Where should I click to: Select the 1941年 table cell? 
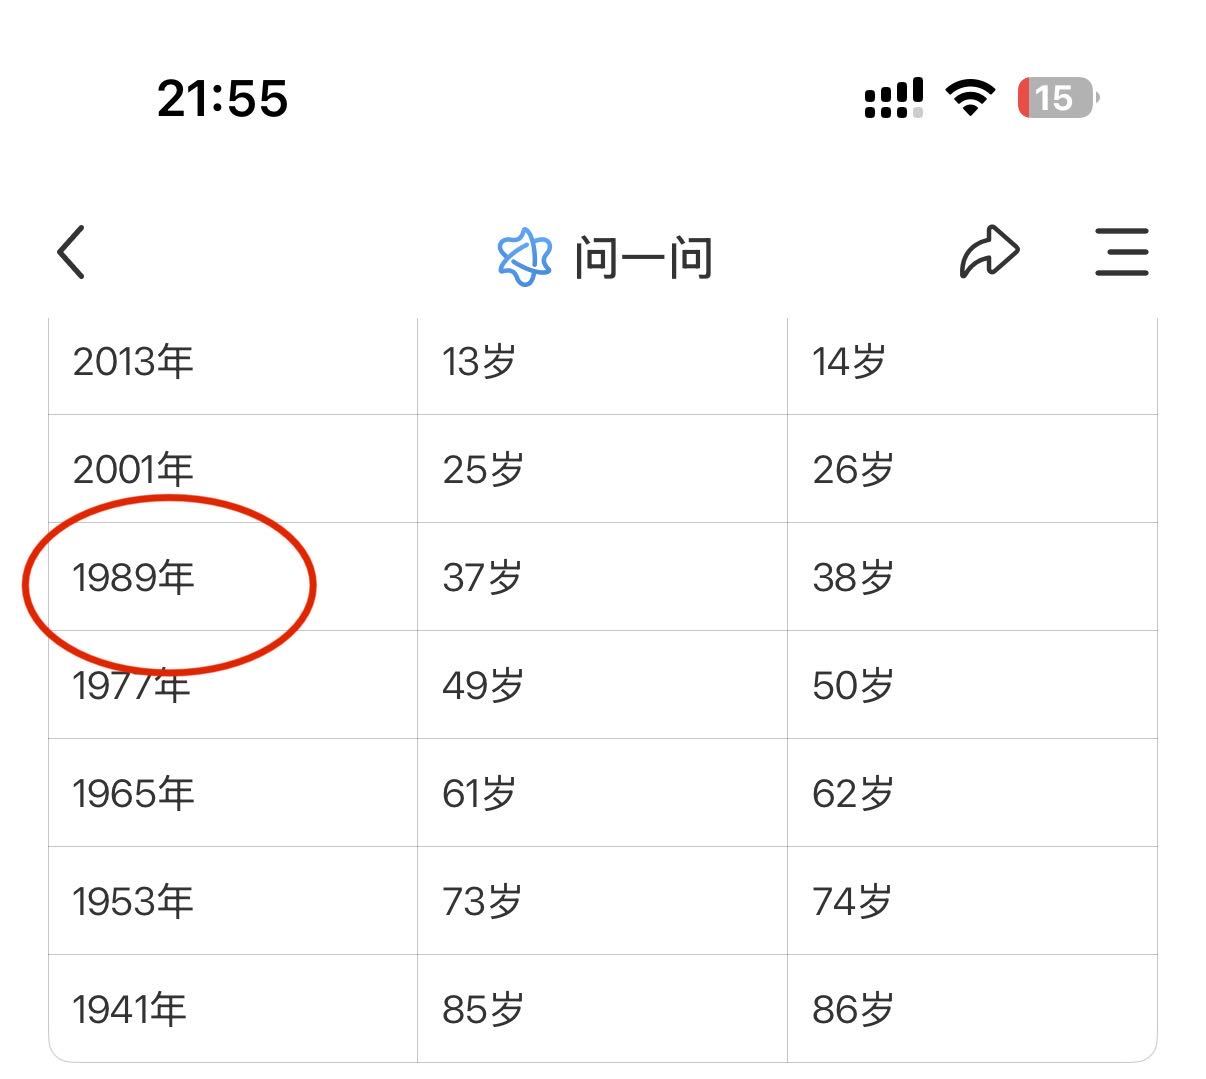click(x=130, y=1010)
